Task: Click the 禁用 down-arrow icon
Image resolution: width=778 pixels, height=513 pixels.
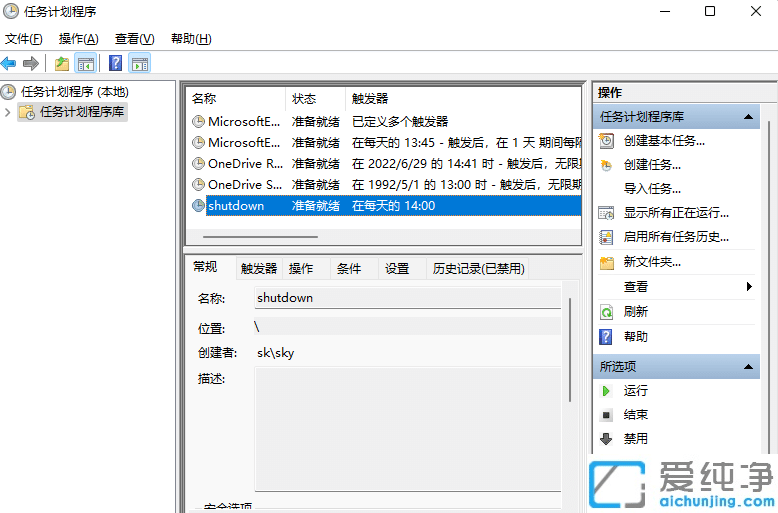Action: 606,439
